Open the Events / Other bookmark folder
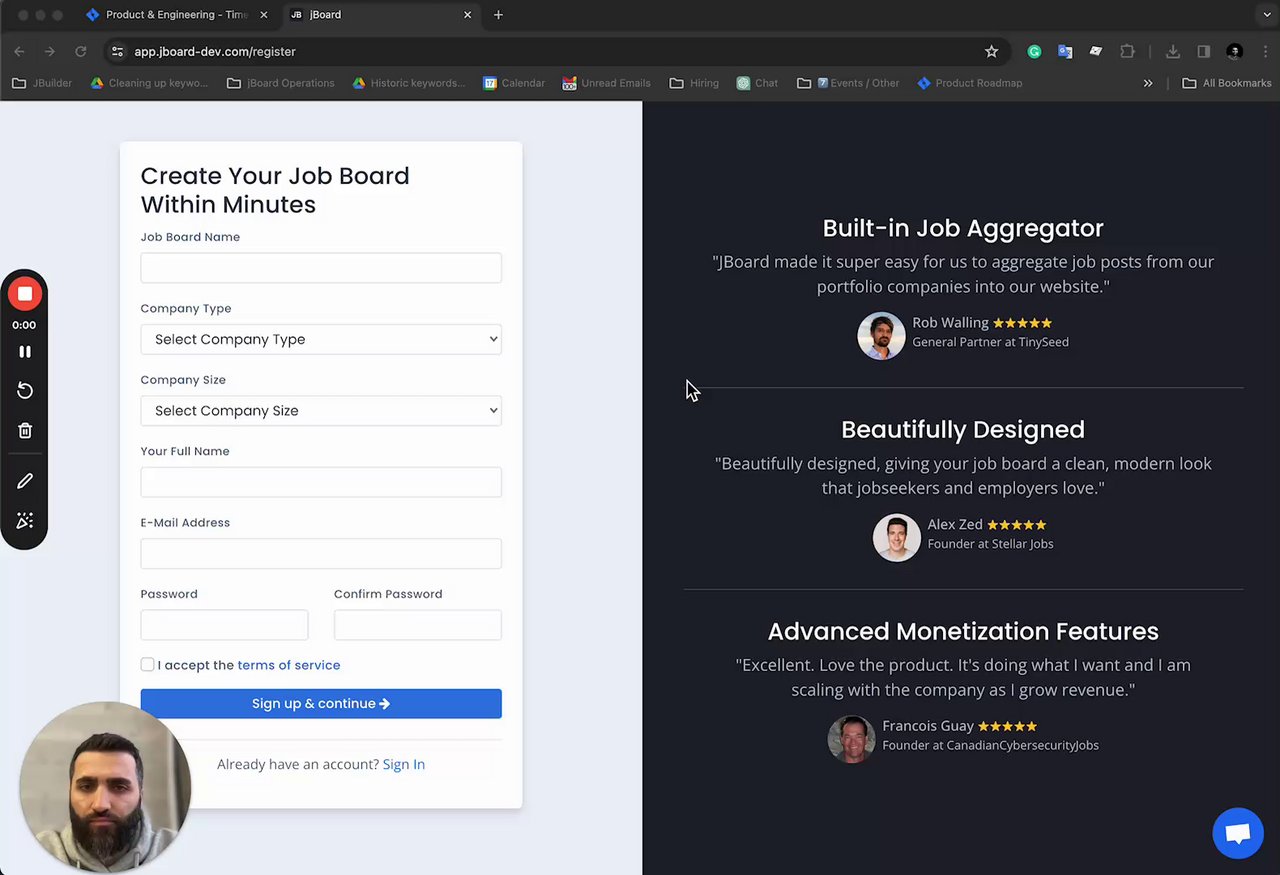The width and height of the screenshot is (1280, 875). (x=848, y=83)
